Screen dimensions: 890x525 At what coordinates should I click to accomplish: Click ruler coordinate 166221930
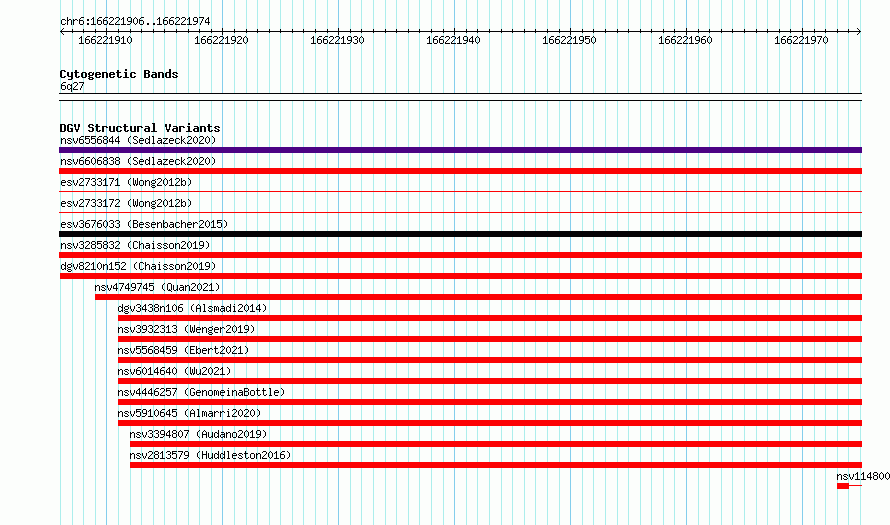point(337,40)
